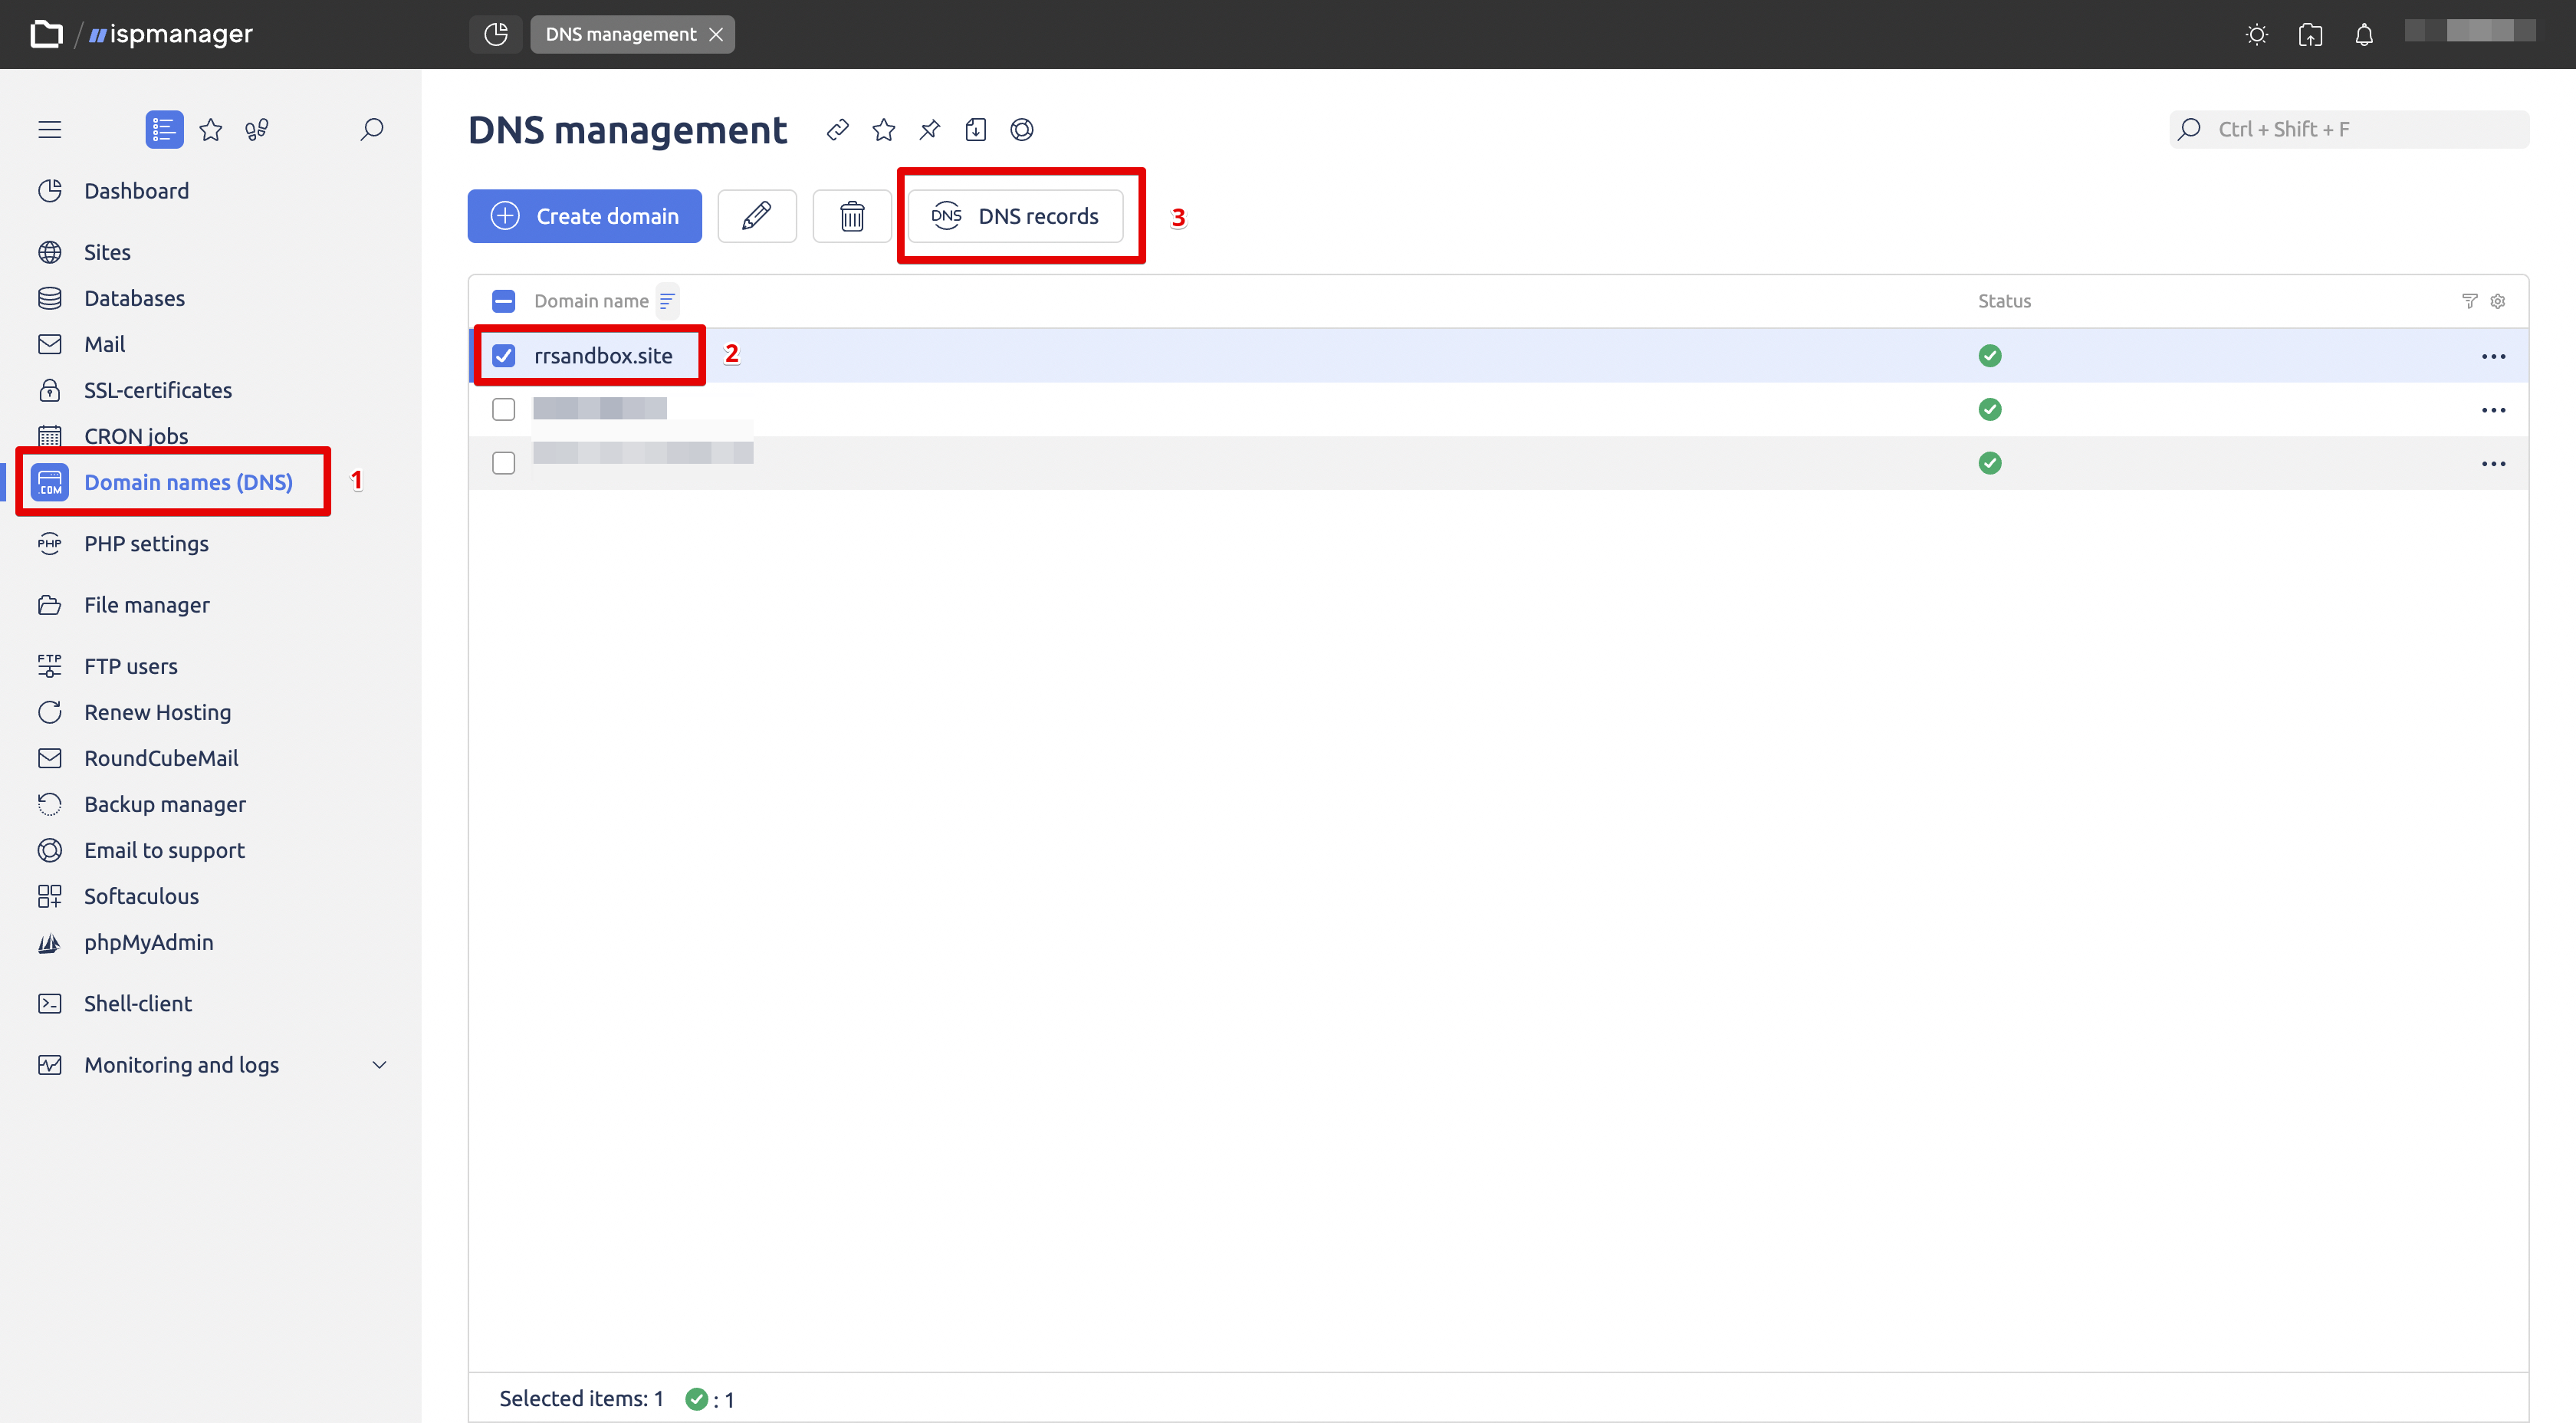Open RoundCubeMail in sidebar
Image resolution: width=2576 pixels, height=1423 pixels.
click(x=161, y=758)
